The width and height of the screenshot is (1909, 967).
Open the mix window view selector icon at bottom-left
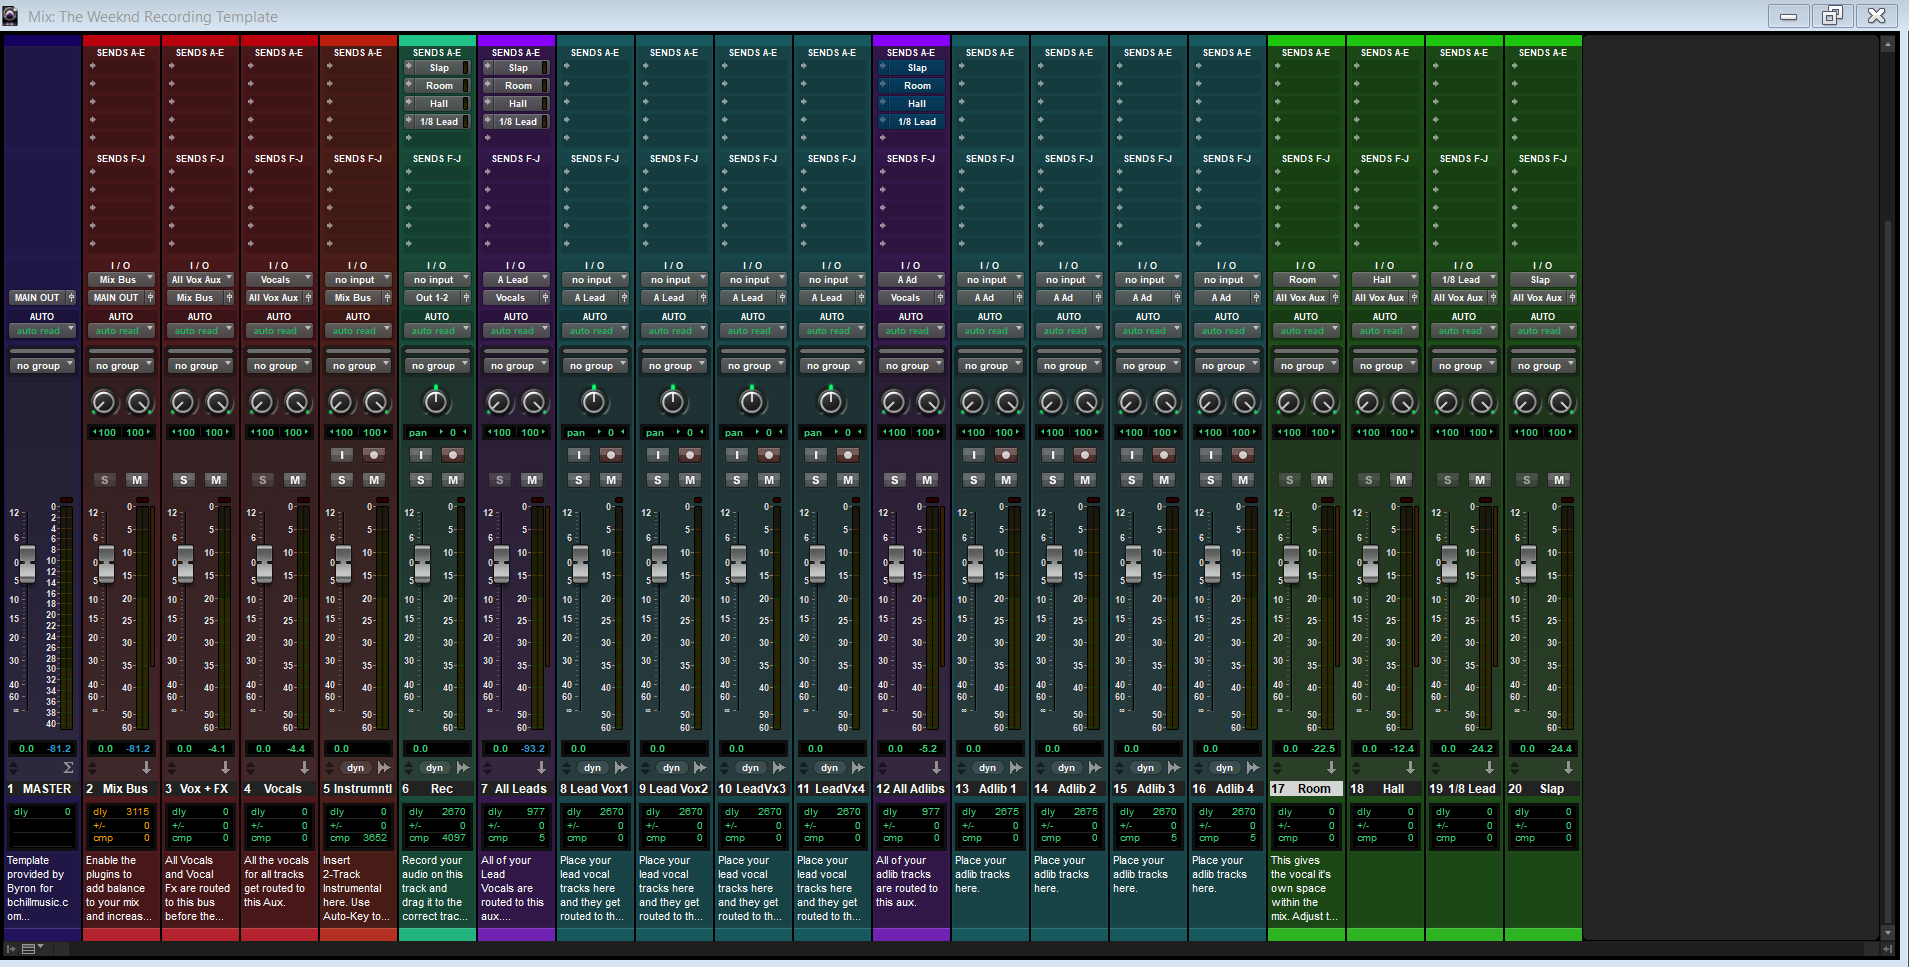[x=30, y=948]
